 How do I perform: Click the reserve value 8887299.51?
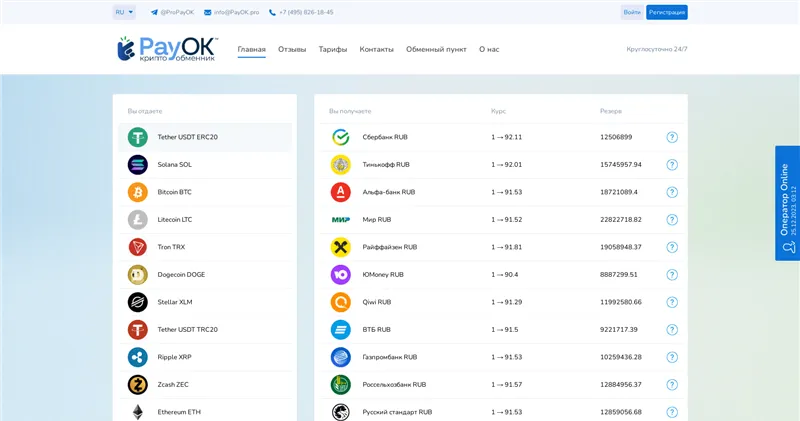click(x=619, y=275)
